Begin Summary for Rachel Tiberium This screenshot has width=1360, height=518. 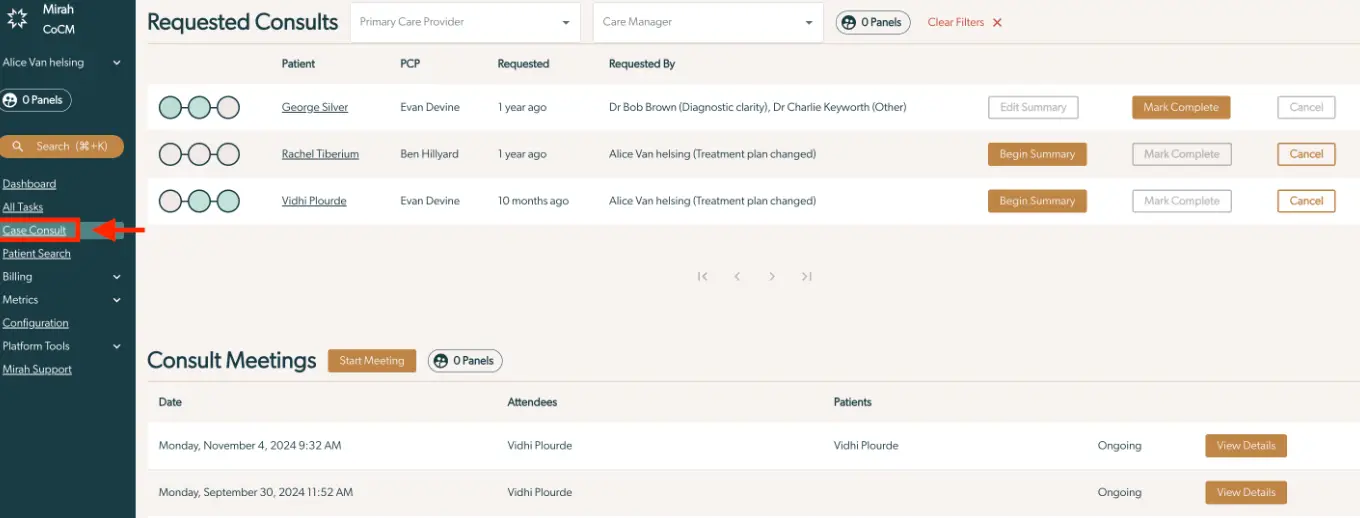pyautogui.click(x=1037, y=154)
